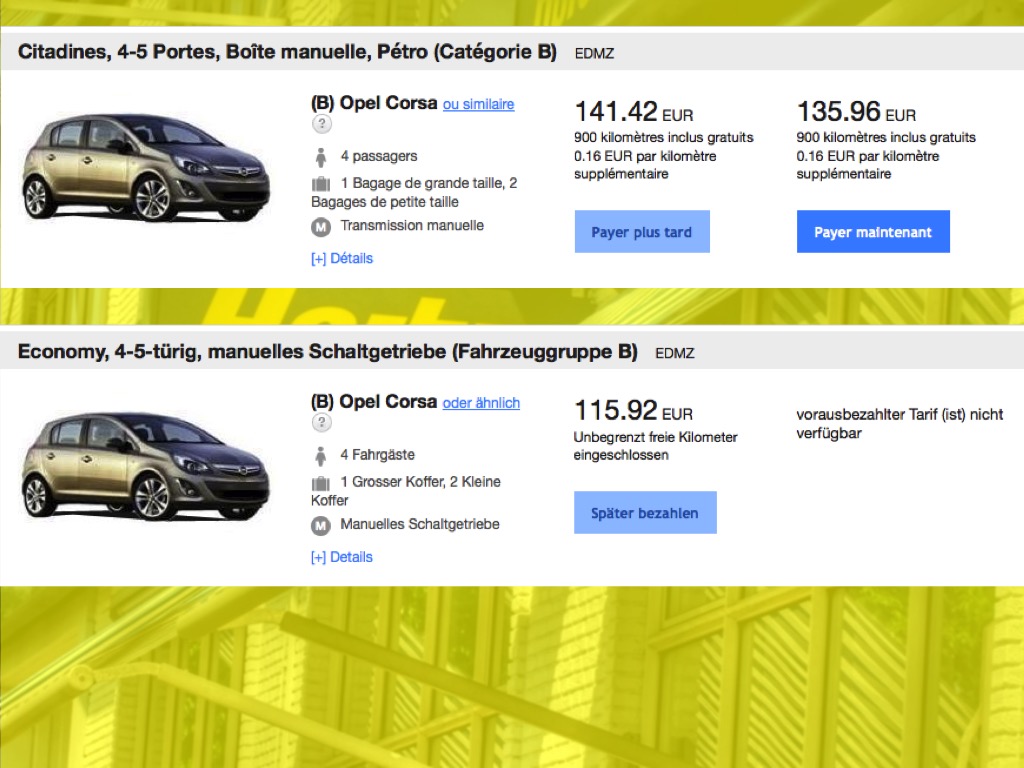Click the suitcase icon beside "1 Grosser Koffer"
Viewport: 1024px width, 768px height.
pos(321,483)
